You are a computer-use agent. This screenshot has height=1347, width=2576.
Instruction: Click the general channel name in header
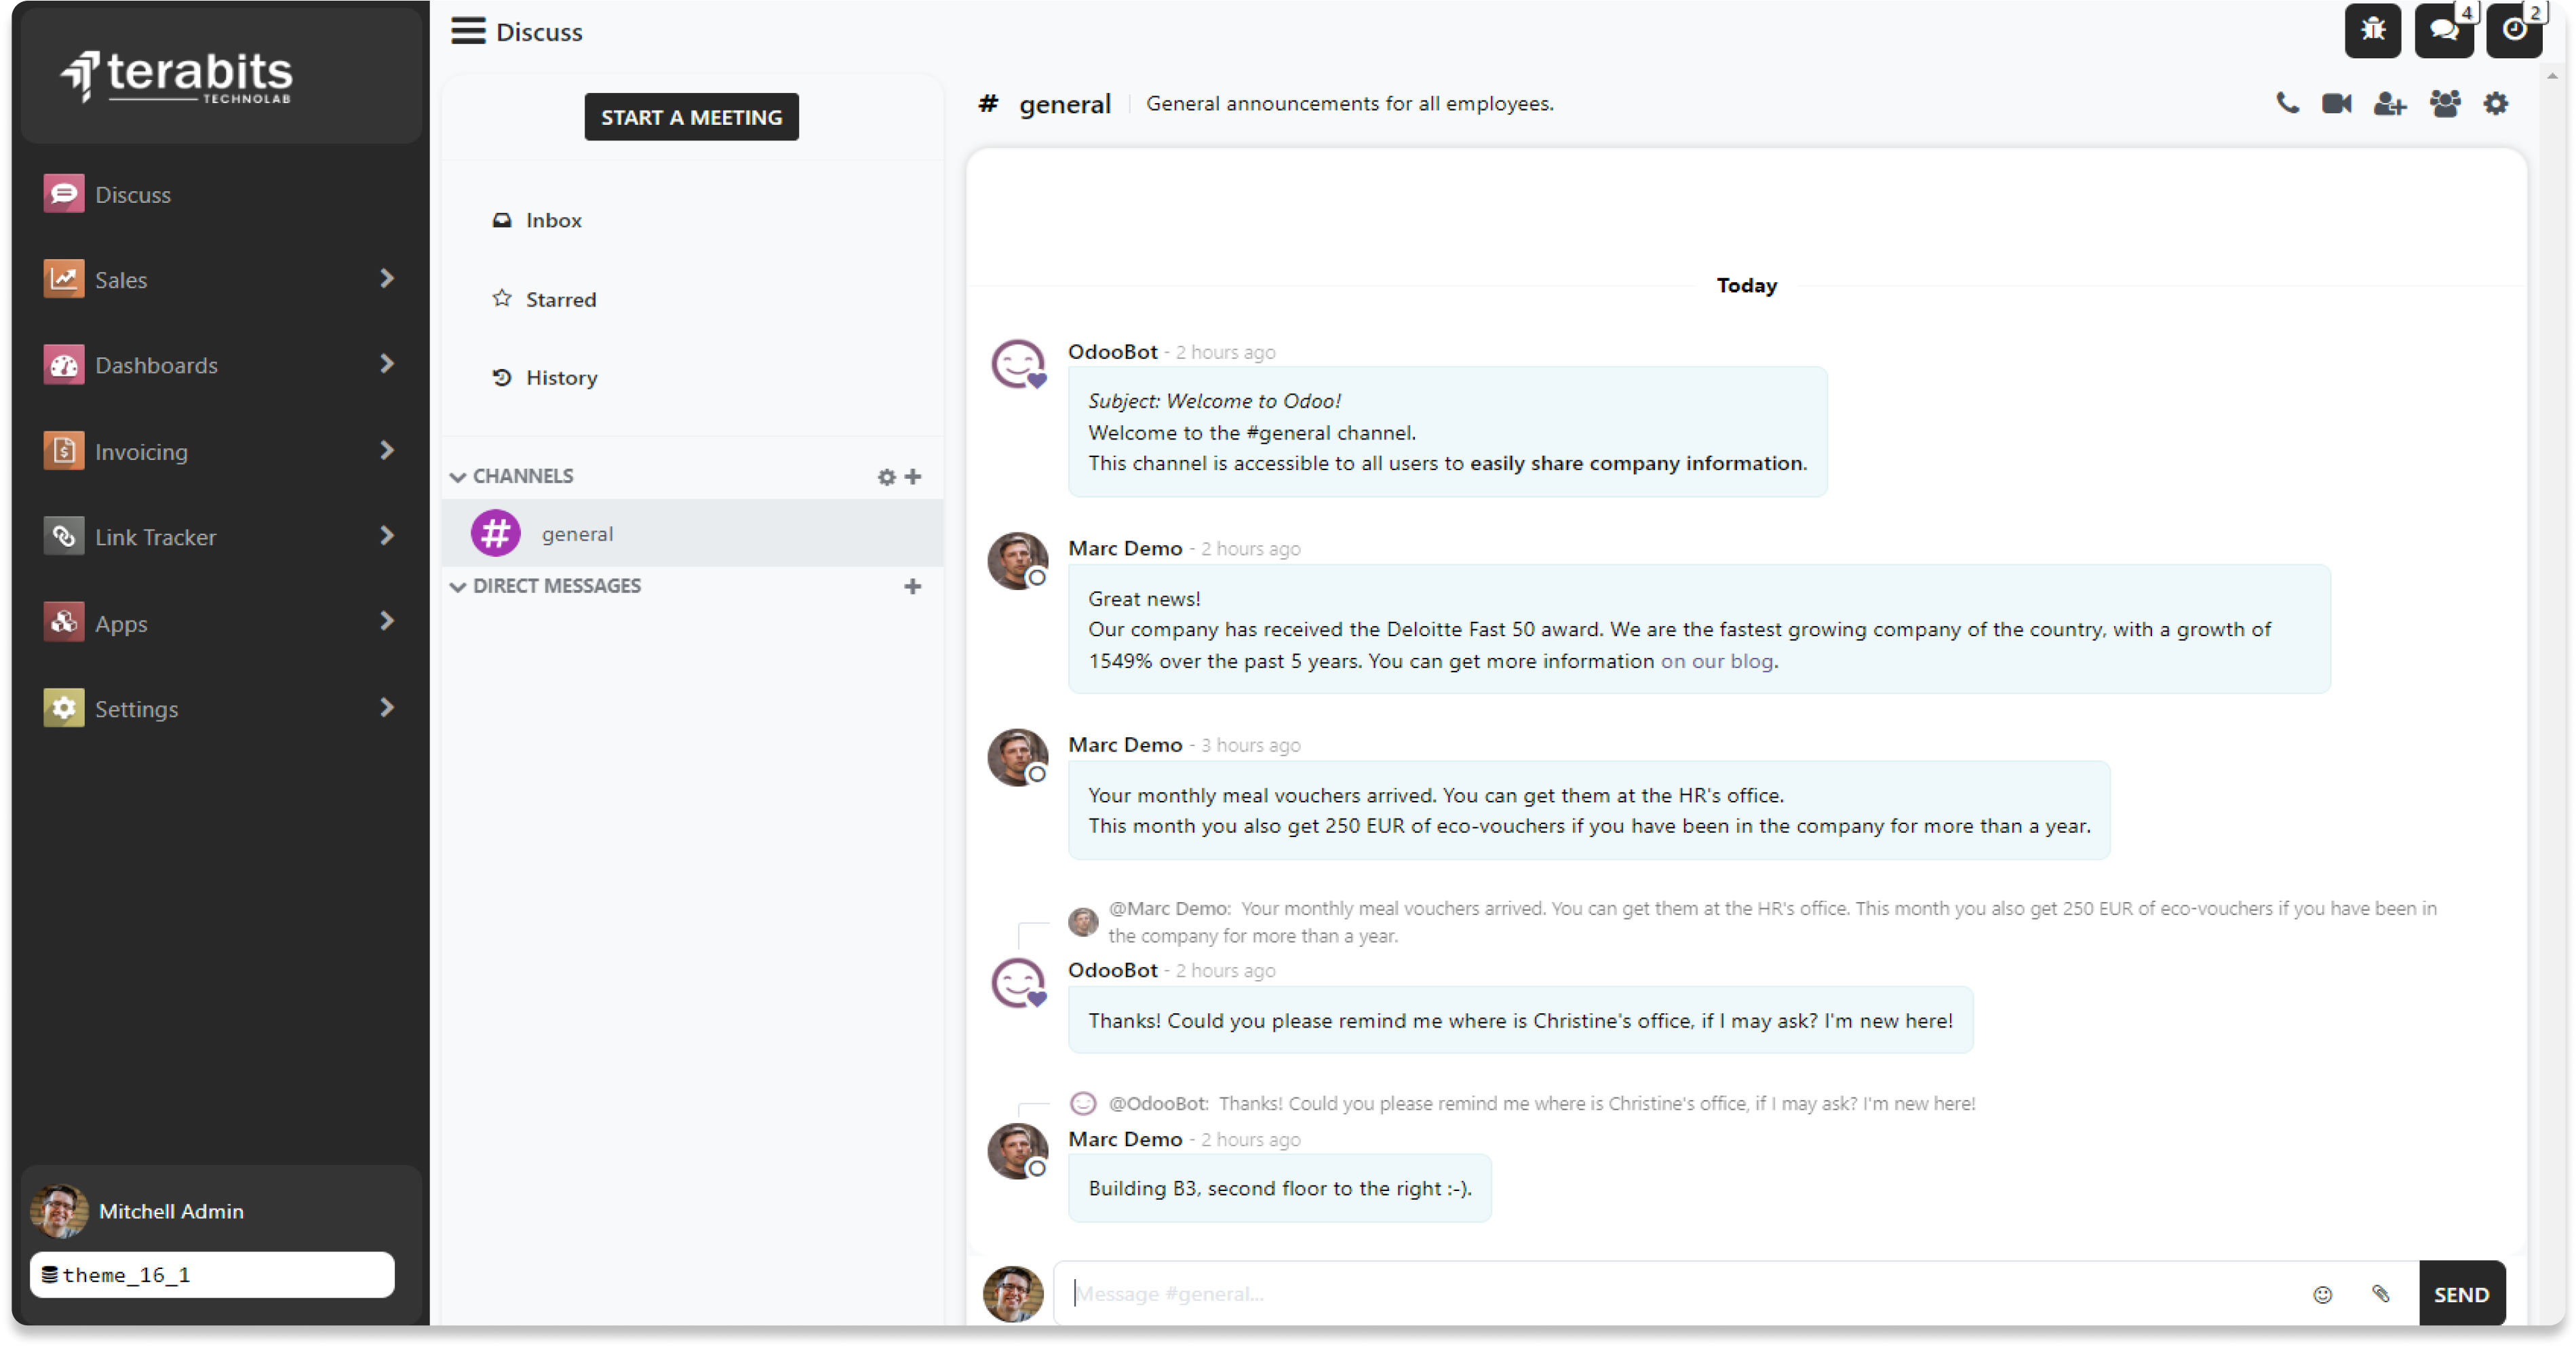pos(1065,104)
